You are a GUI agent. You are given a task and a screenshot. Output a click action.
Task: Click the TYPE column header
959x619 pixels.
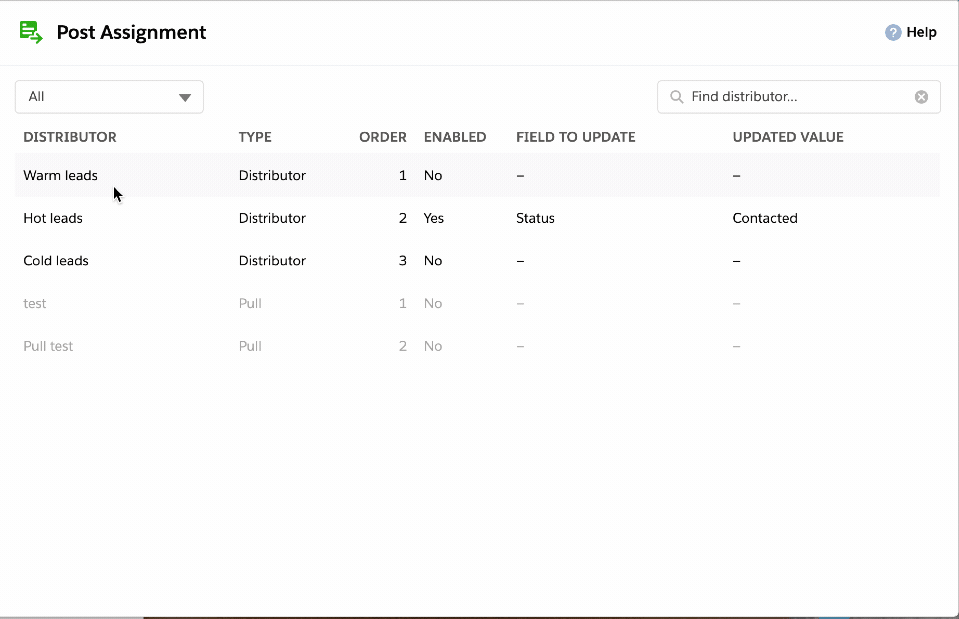tap(255, 137)
